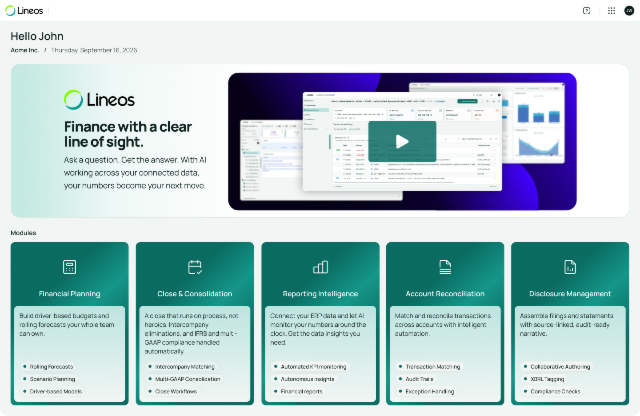The image size is (640, 416).
Task: Click the Financial Planning calculator icon
Action: (x=69, y=267)
